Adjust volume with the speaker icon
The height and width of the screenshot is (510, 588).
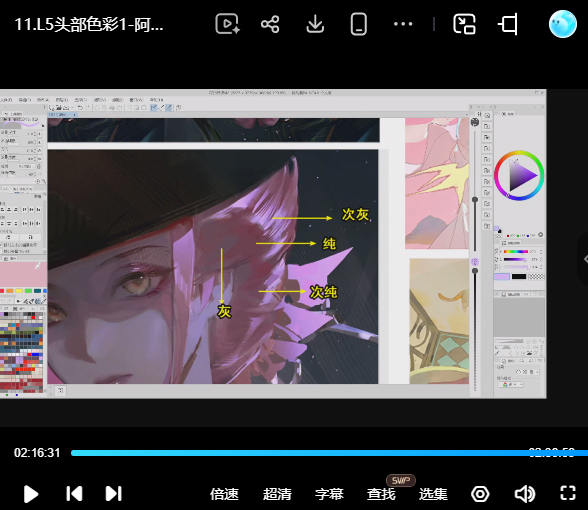coord(525,494)
